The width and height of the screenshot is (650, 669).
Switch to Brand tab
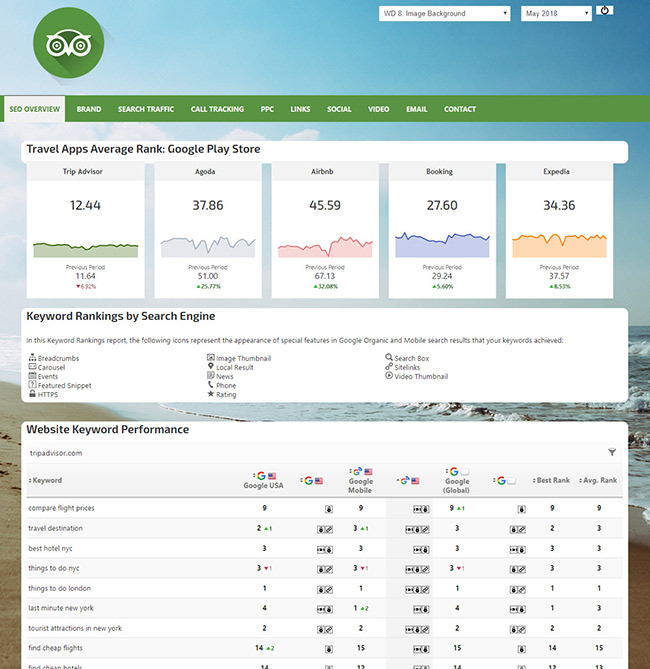[89, 109]
